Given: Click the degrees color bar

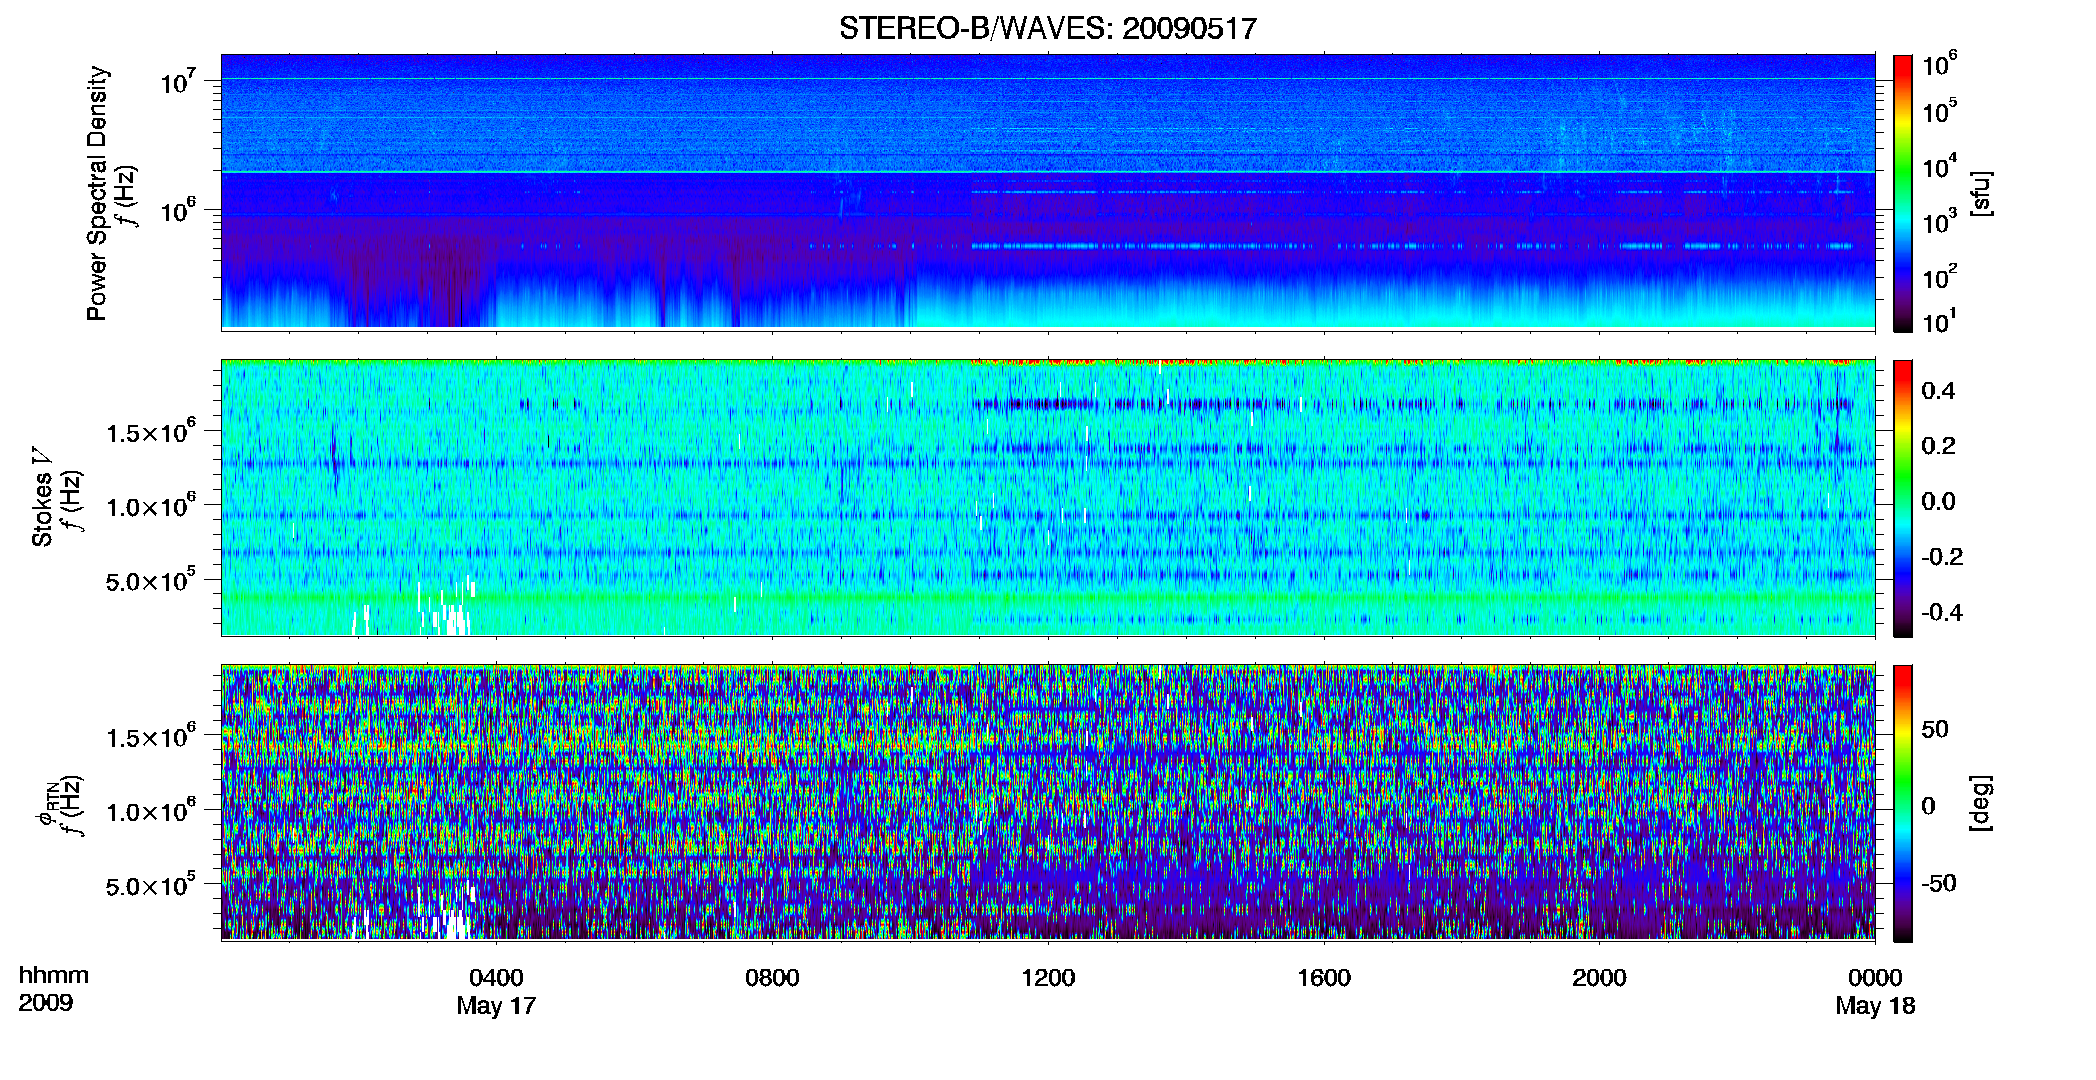Looking at the screenshot, I should [x=1903, y=803].
